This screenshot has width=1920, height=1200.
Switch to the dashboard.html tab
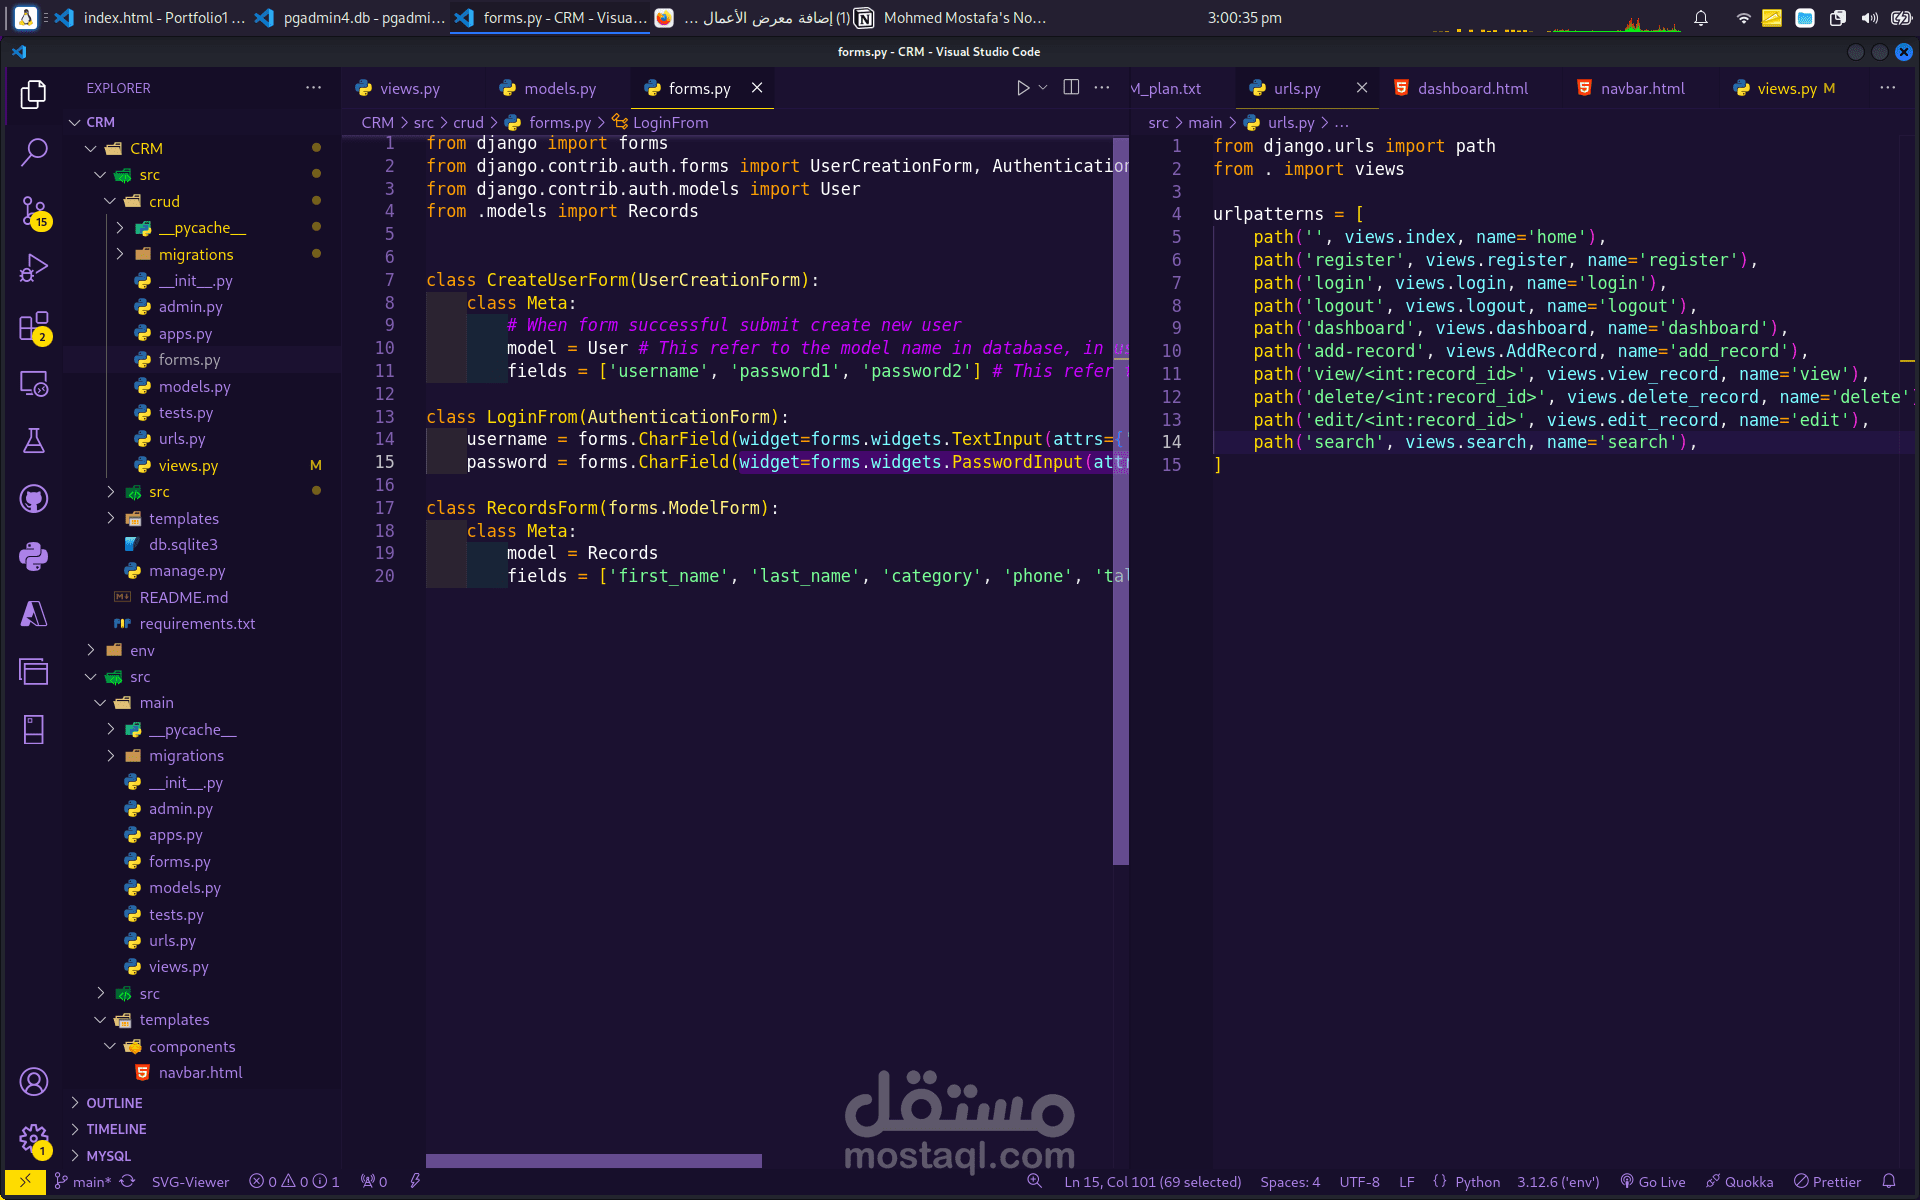[x=1472, y=89]
